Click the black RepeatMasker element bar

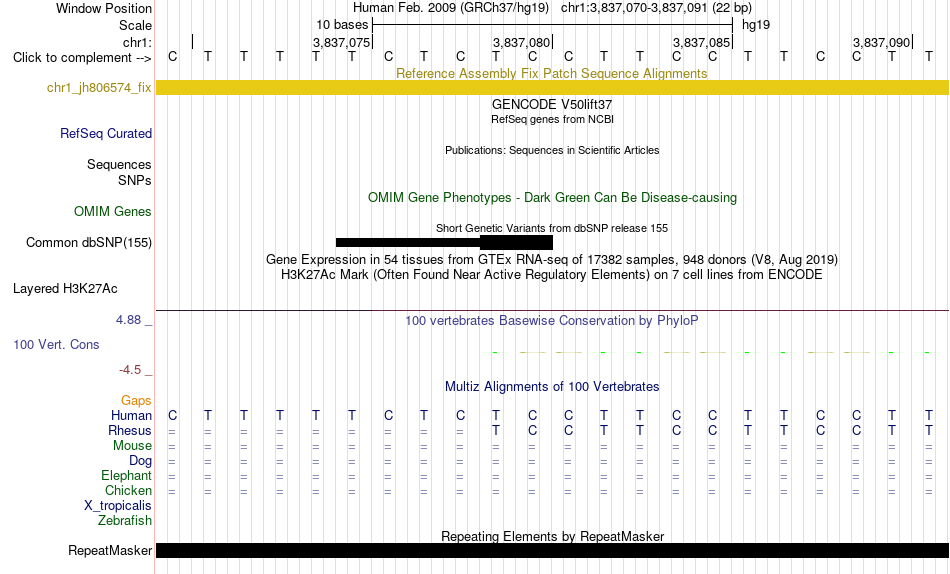[x=552, y=550]
